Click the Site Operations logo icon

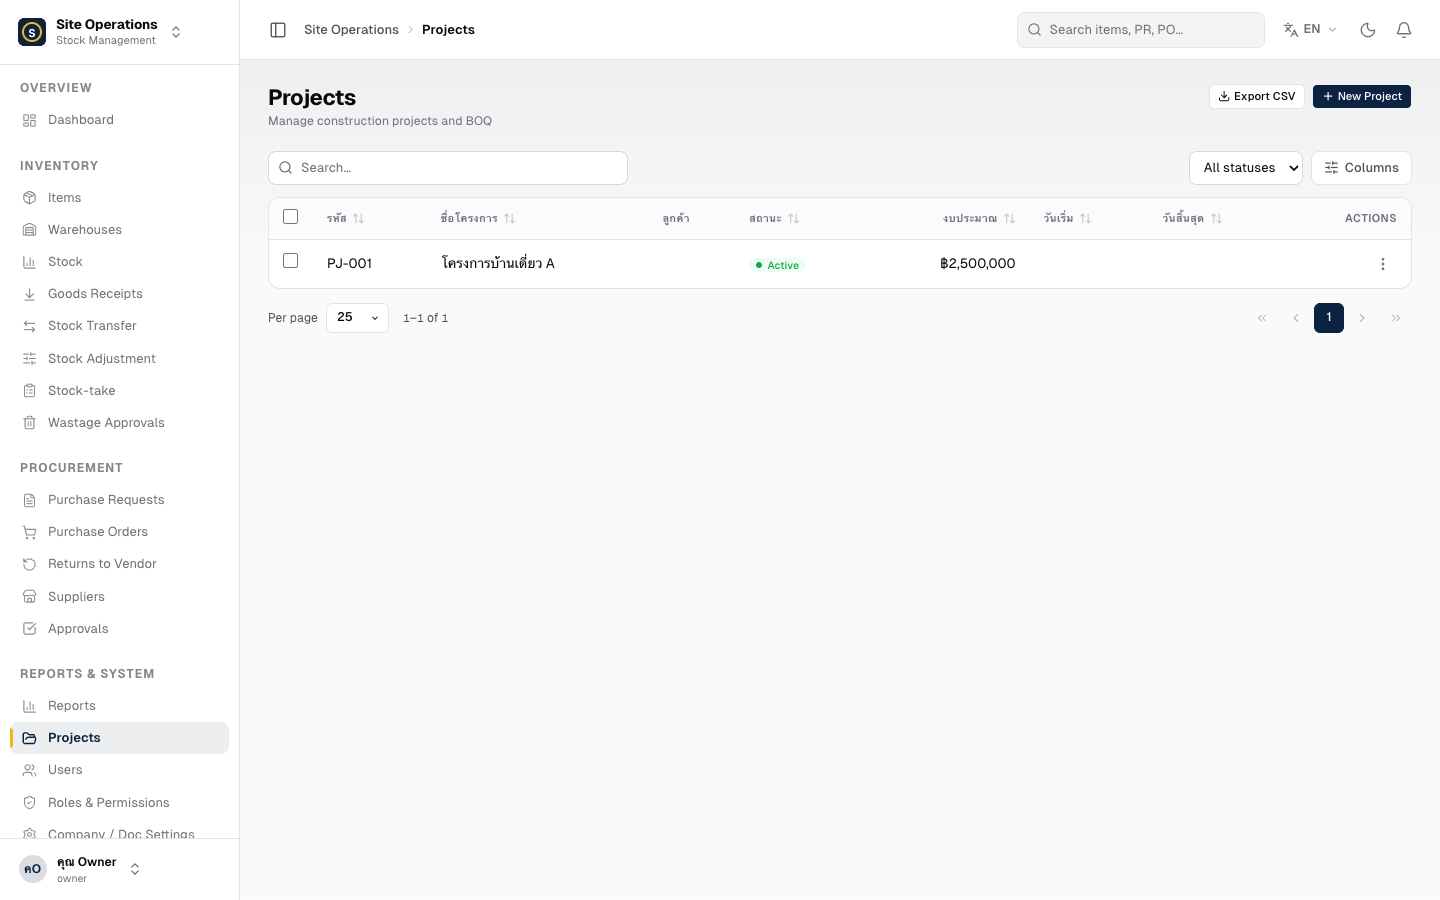point(32,32)
